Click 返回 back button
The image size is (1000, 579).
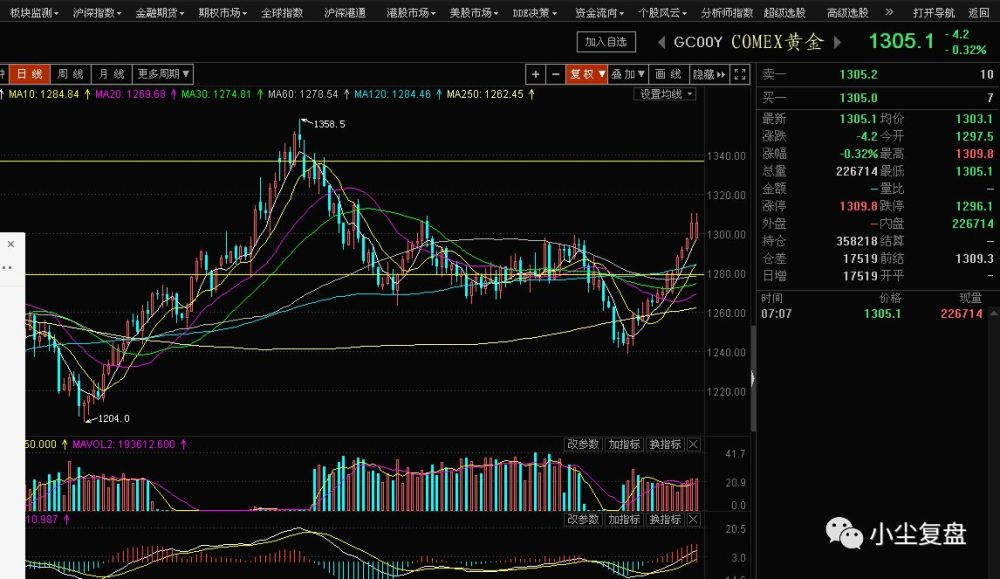(978, 12)
